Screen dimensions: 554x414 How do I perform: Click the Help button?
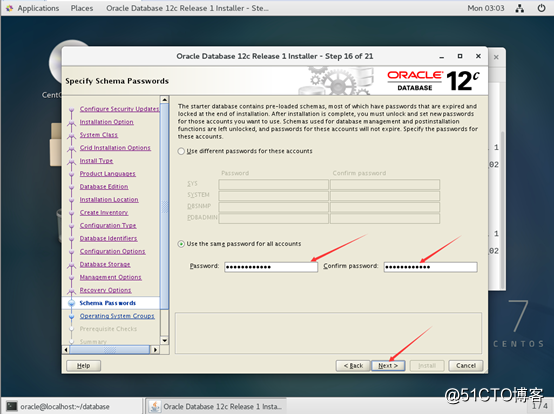(x=83, y=366)
